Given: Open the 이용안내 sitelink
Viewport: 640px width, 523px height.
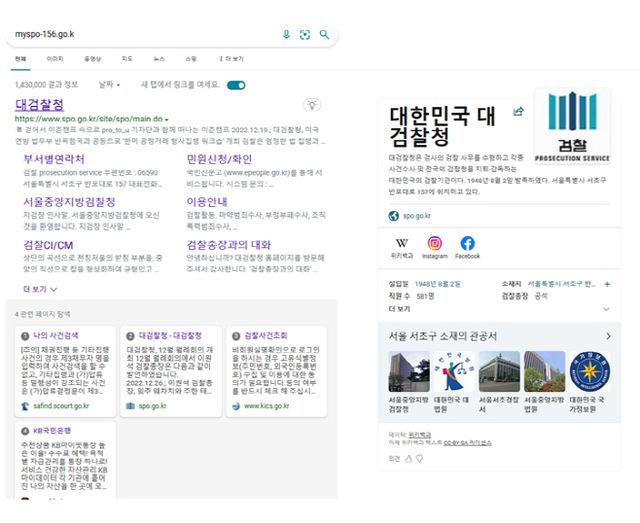Looking at the screenshot, I should tap(207, 202).
